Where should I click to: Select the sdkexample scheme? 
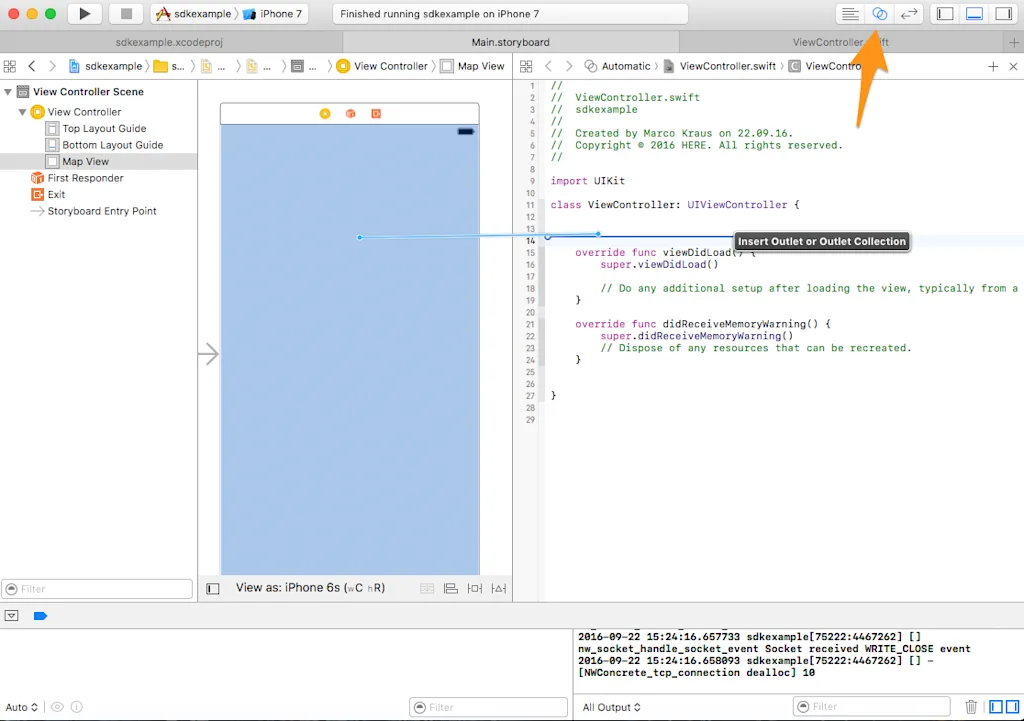(193, 14)
